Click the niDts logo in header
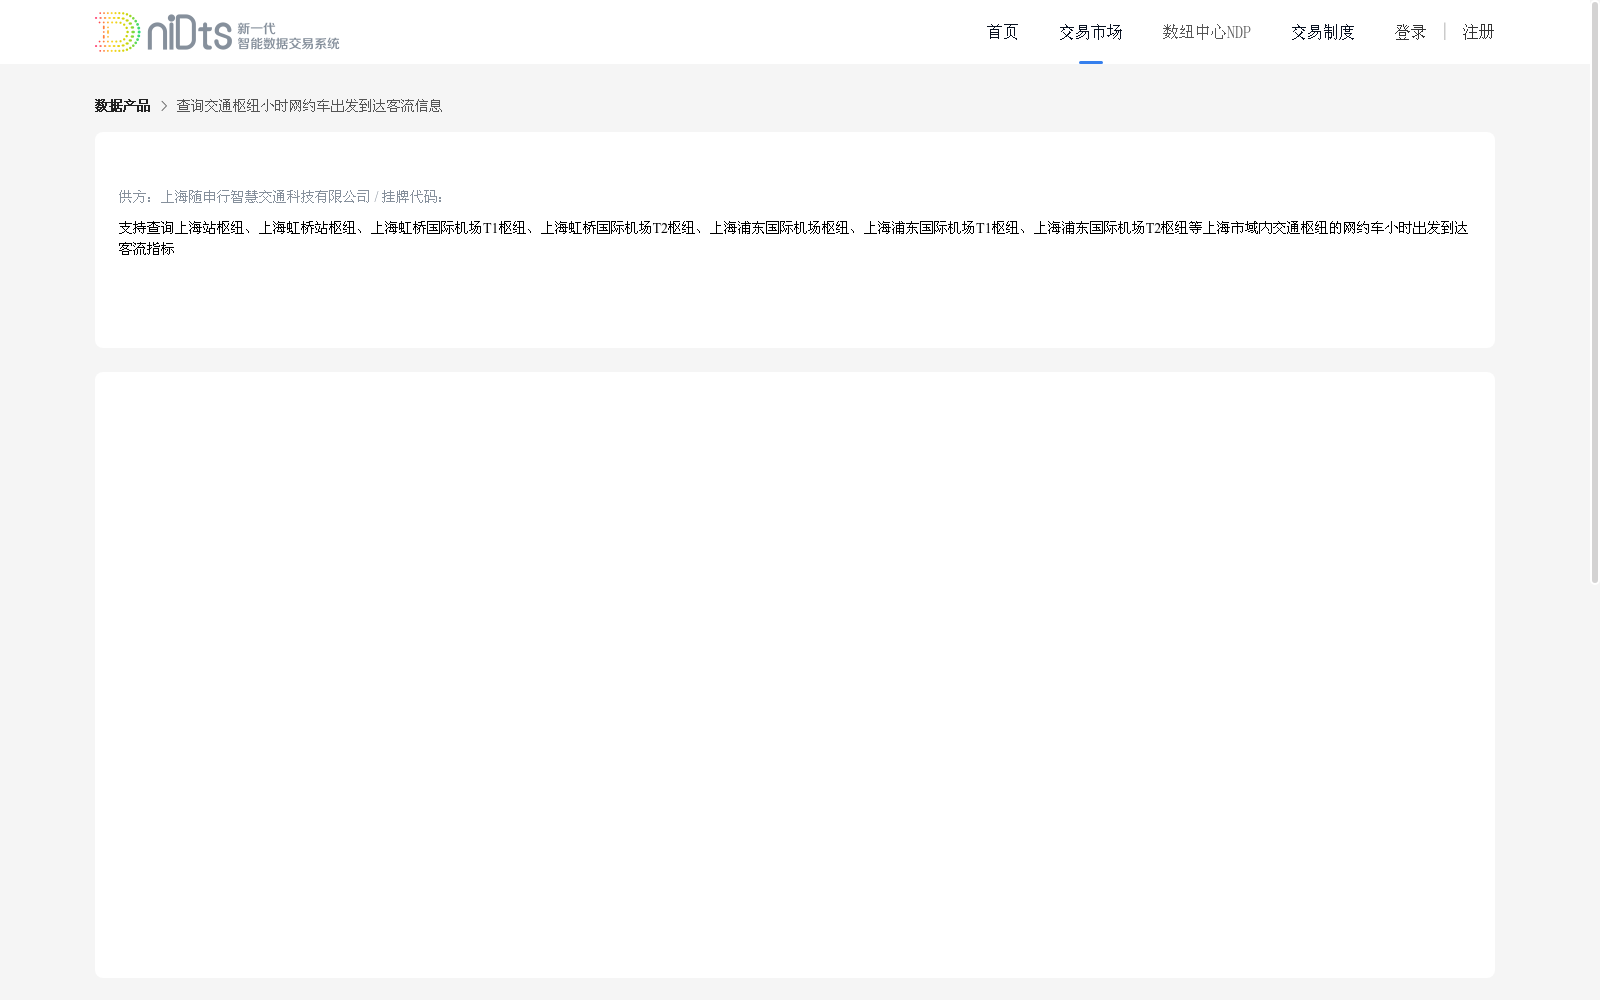 click(217, 32)
